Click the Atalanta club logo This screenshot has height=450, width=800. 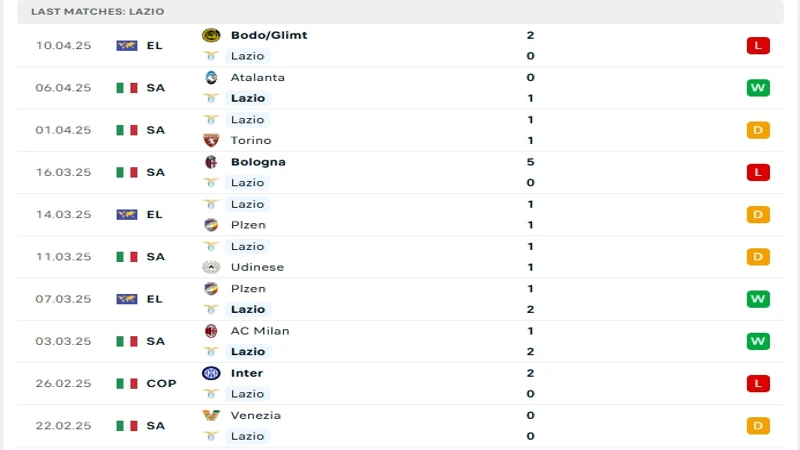click(x=211, y=78)
